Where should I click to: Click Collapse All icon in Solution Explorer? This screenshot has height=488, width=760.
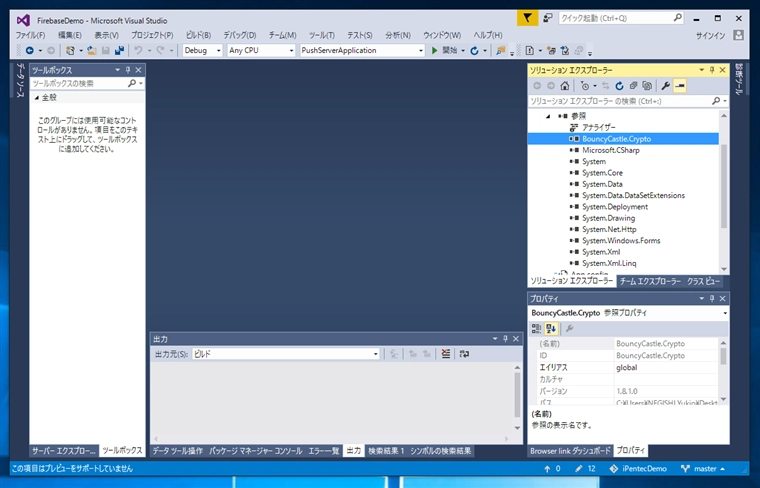click(x=633, y=86)
